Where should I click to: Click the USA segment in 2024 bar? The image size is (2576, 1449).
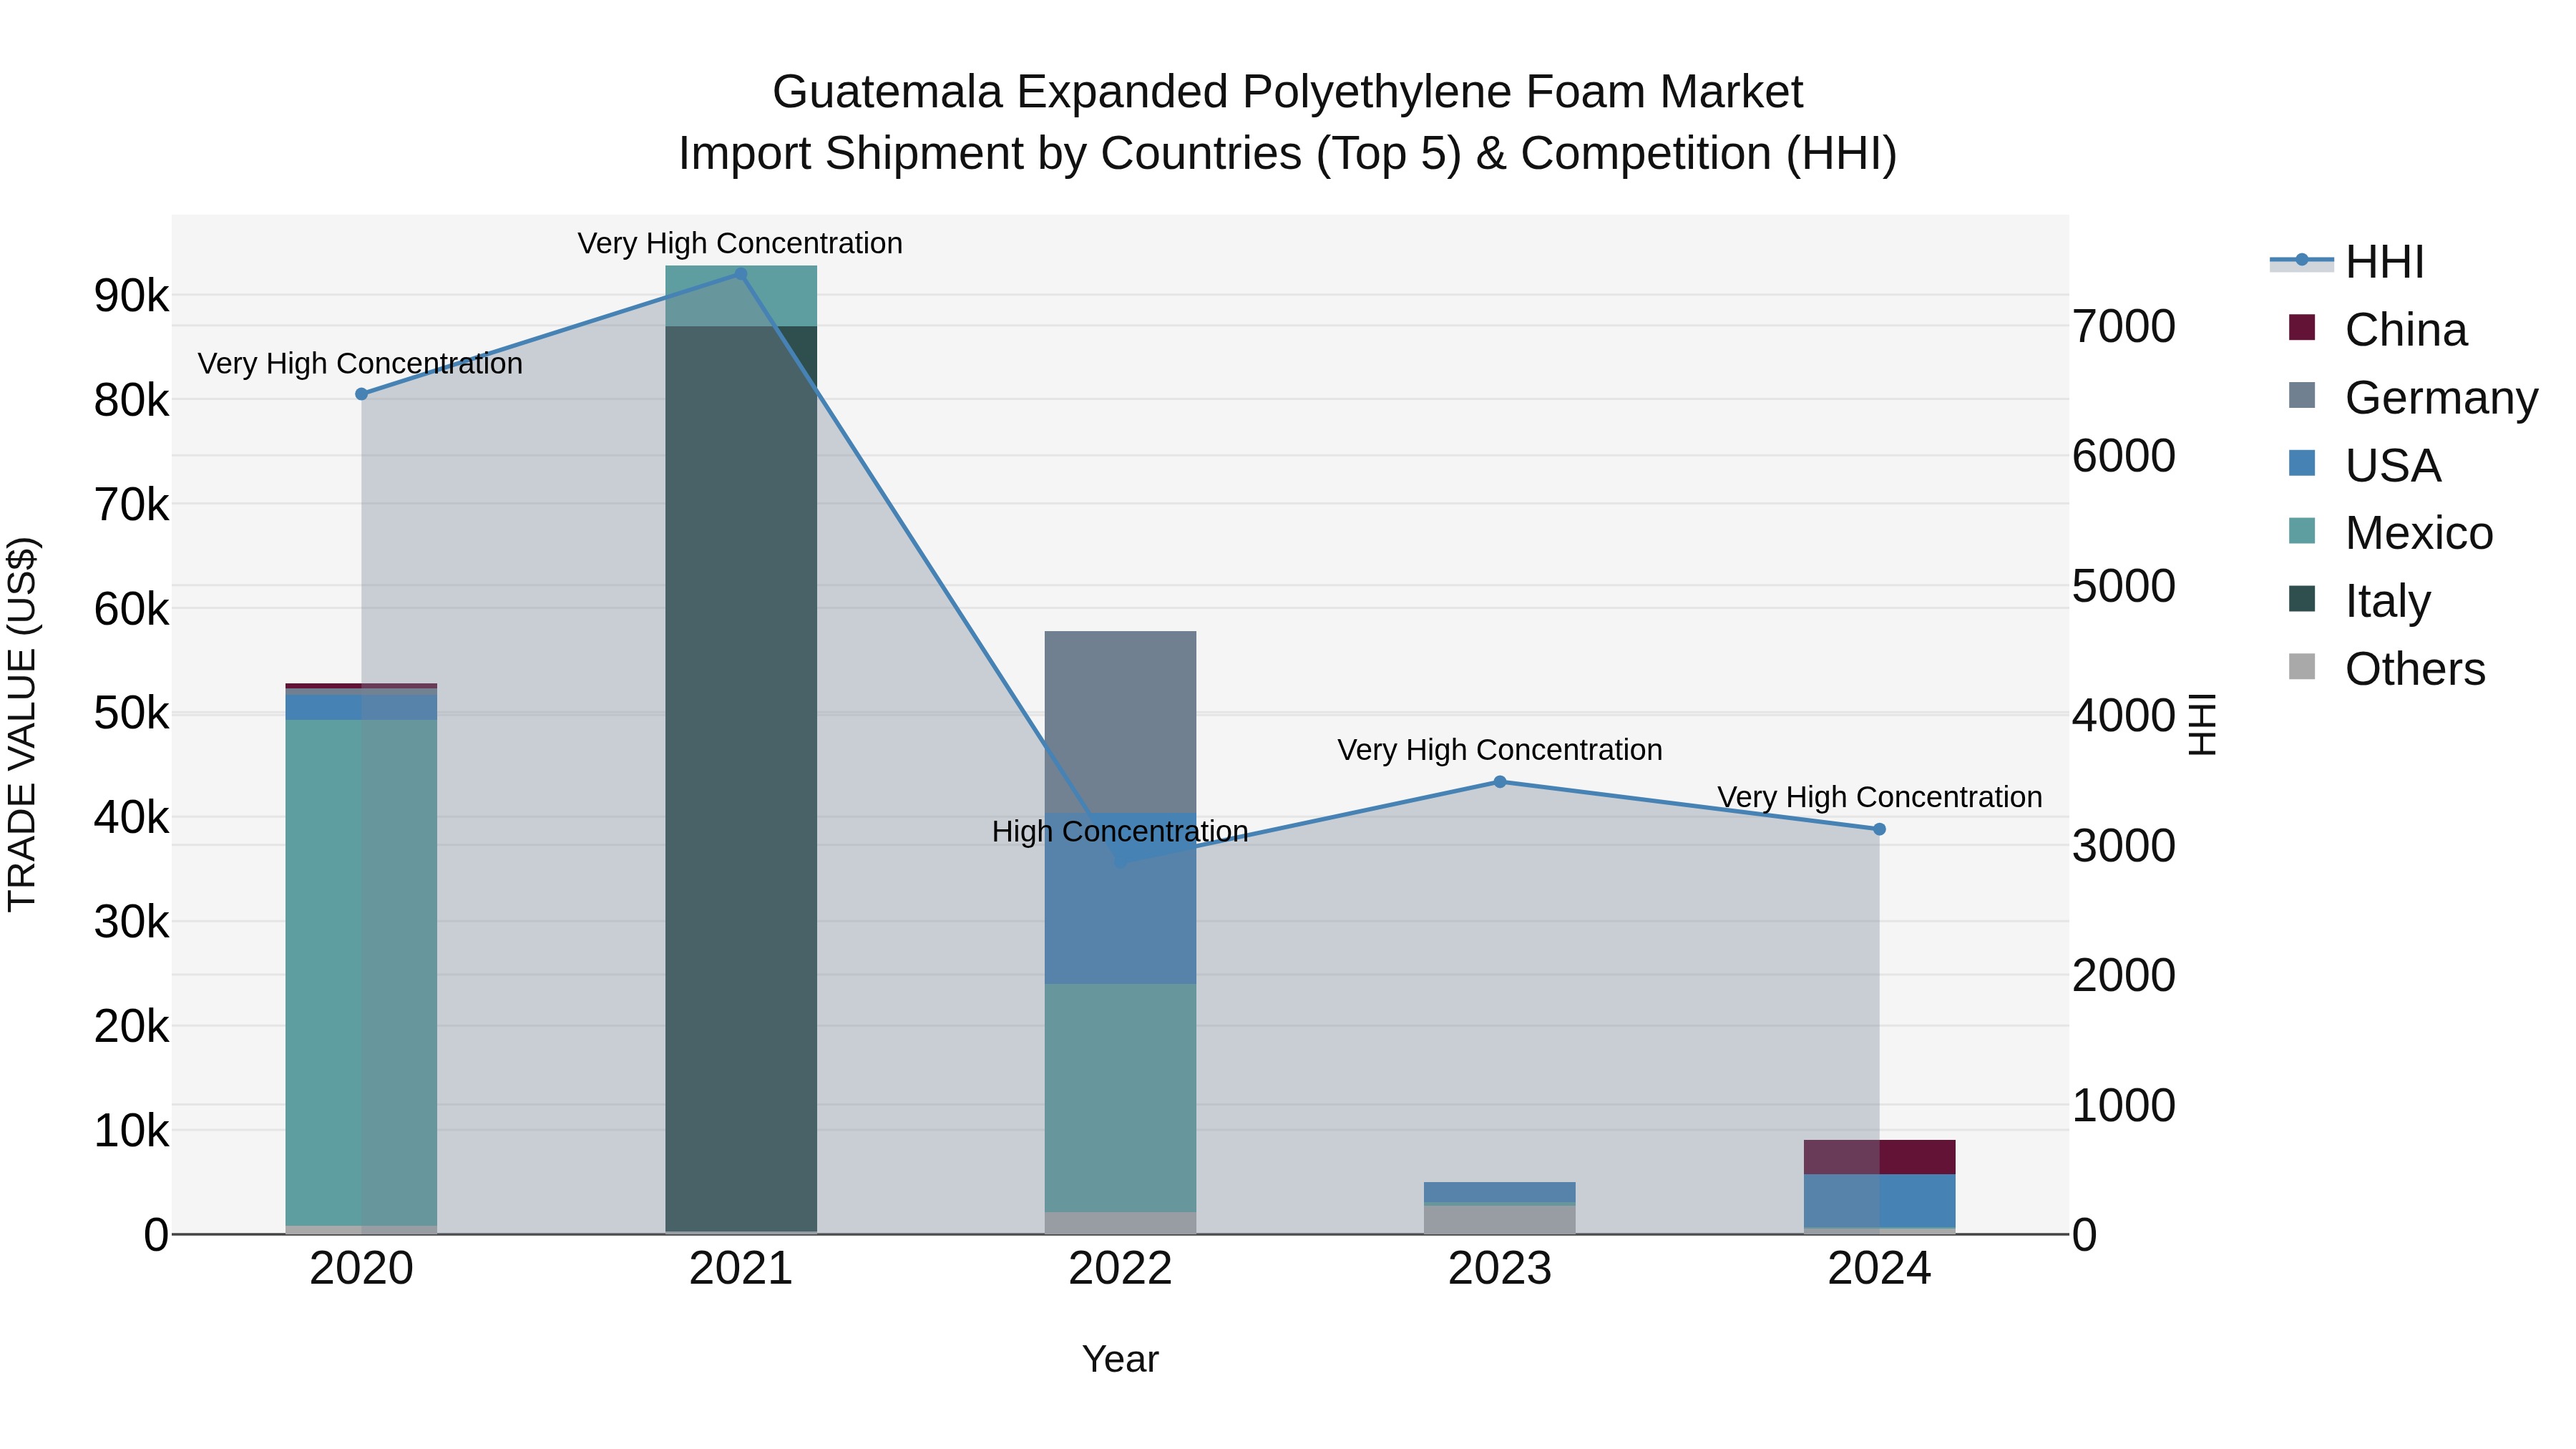pyautogui.click(x=1880, y=1201)
